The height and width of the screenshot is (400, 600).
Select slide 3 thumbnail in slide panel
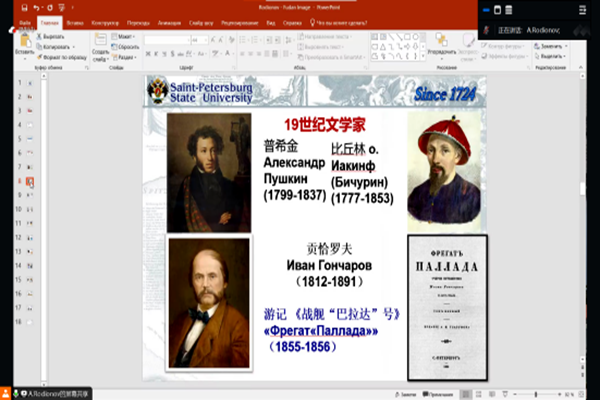click(x=29, y=111)
